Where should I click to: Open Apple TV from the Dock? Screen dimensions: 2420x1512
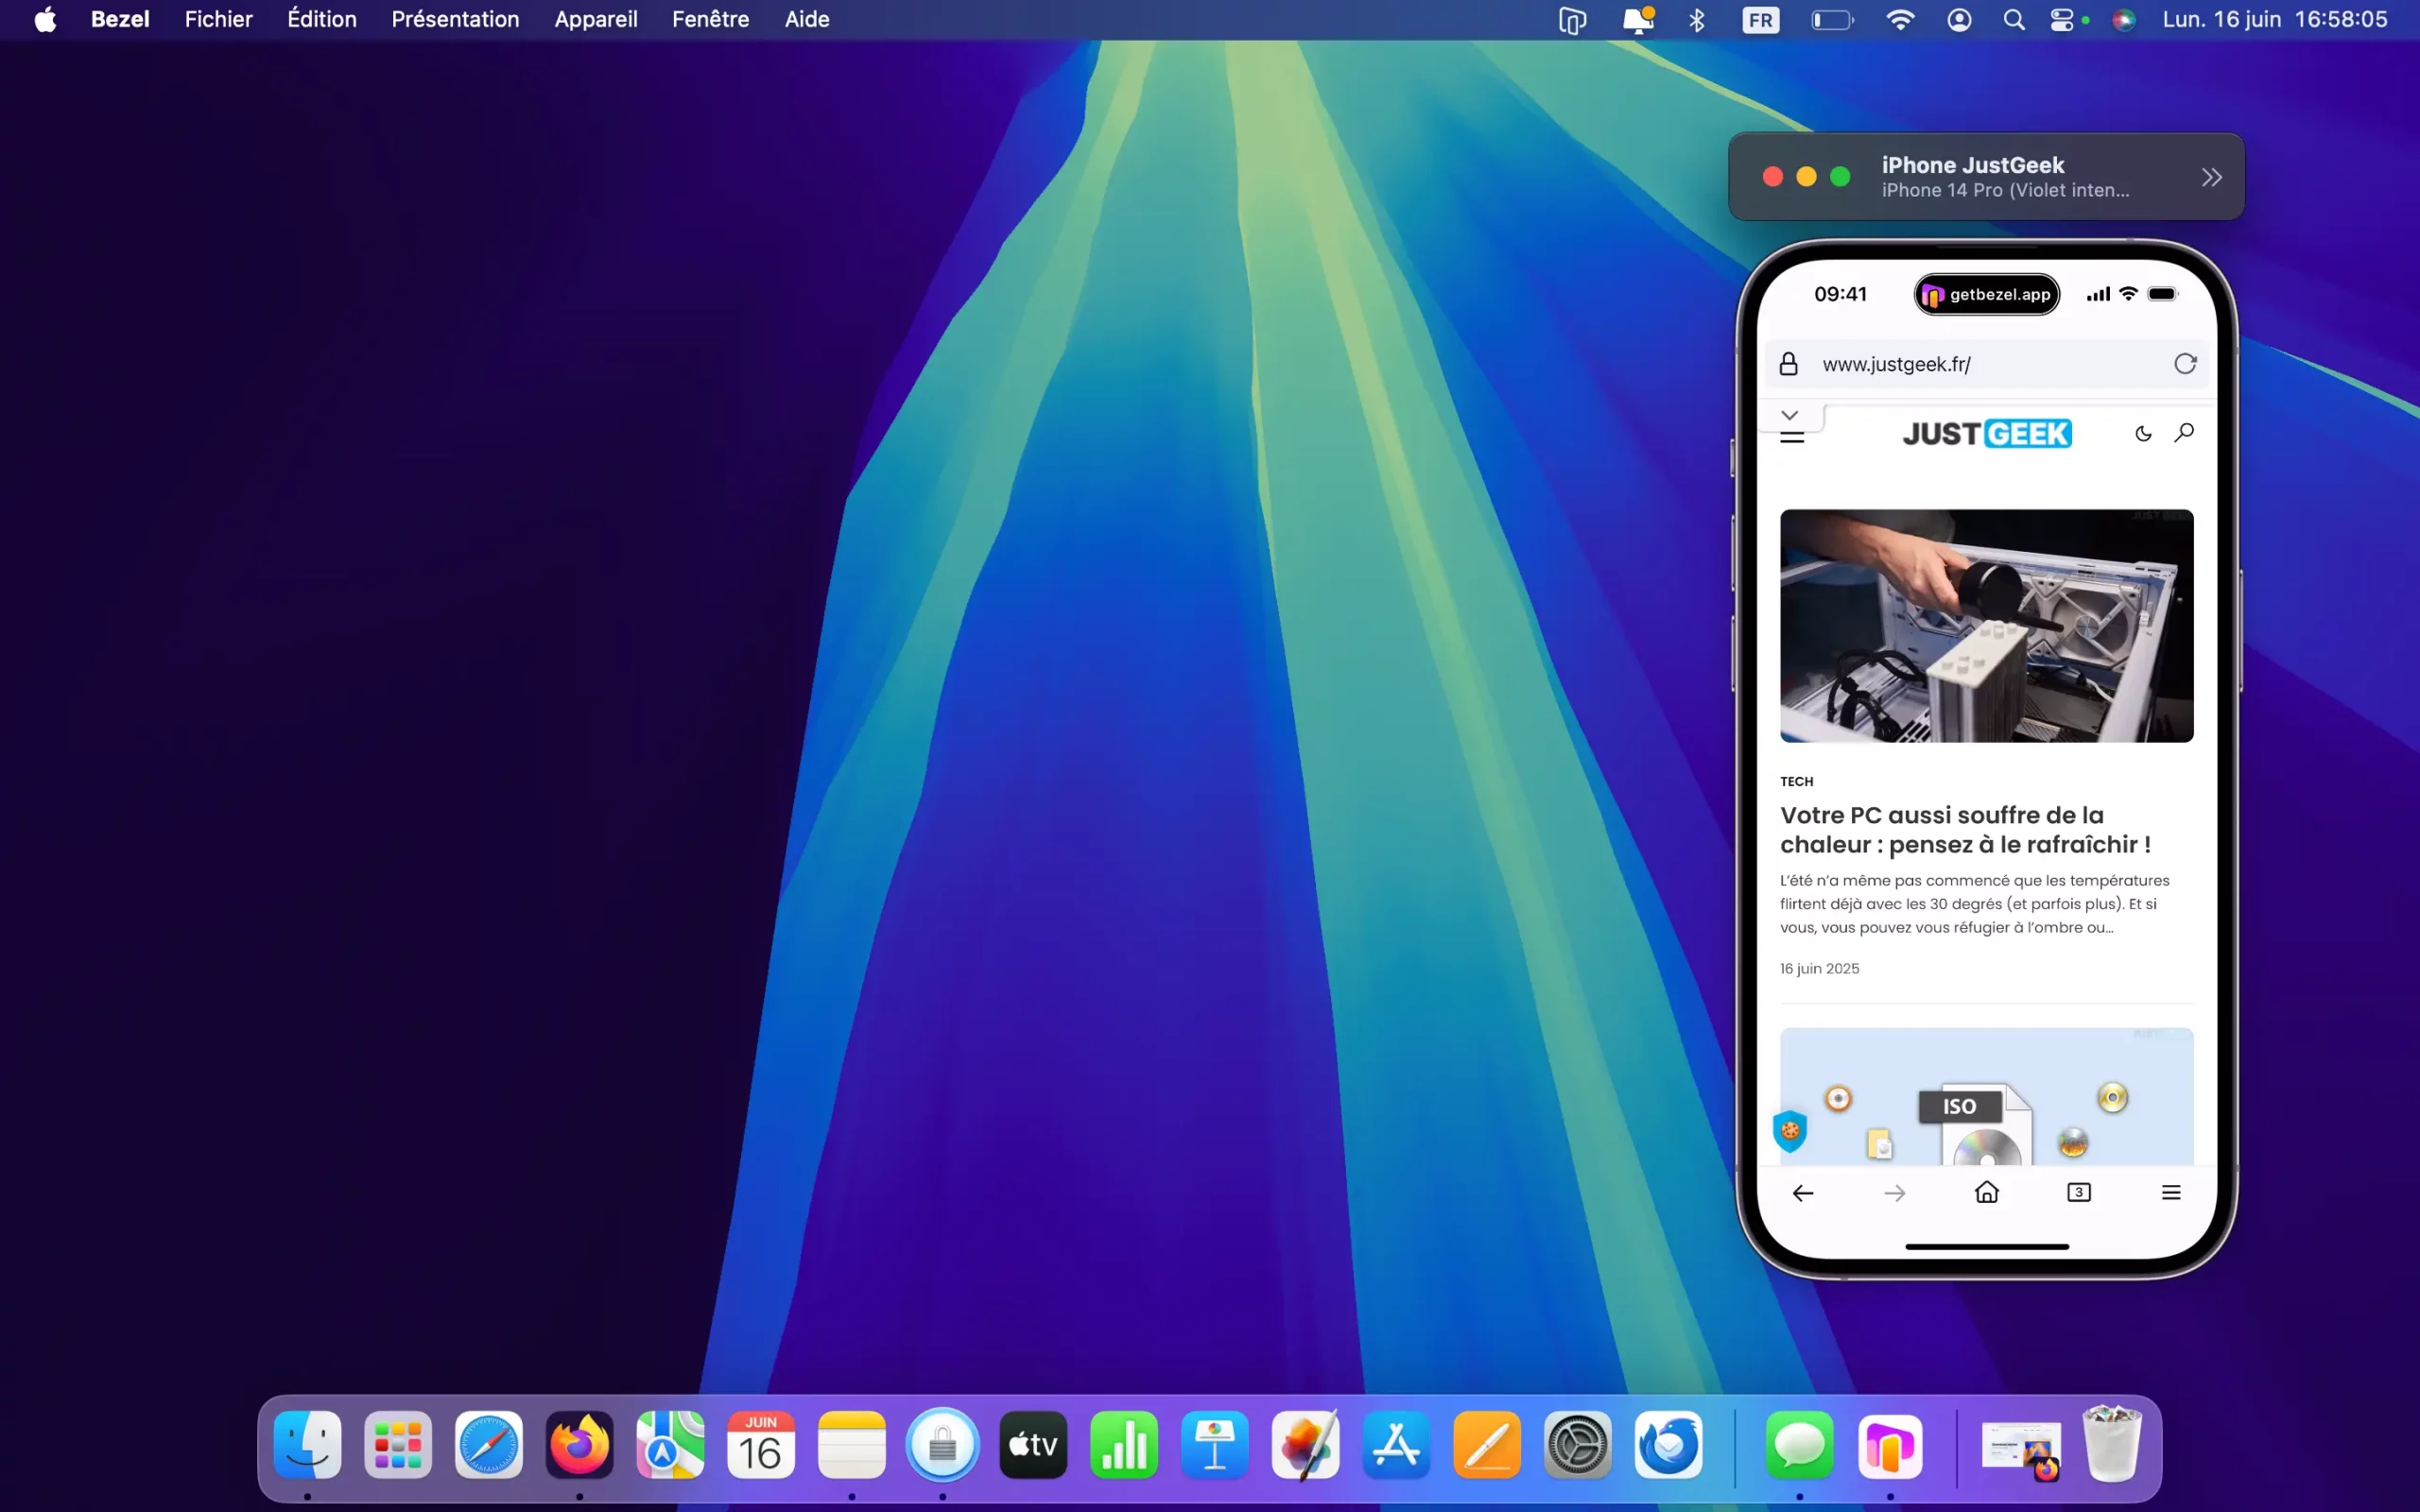(1033, 1445)
